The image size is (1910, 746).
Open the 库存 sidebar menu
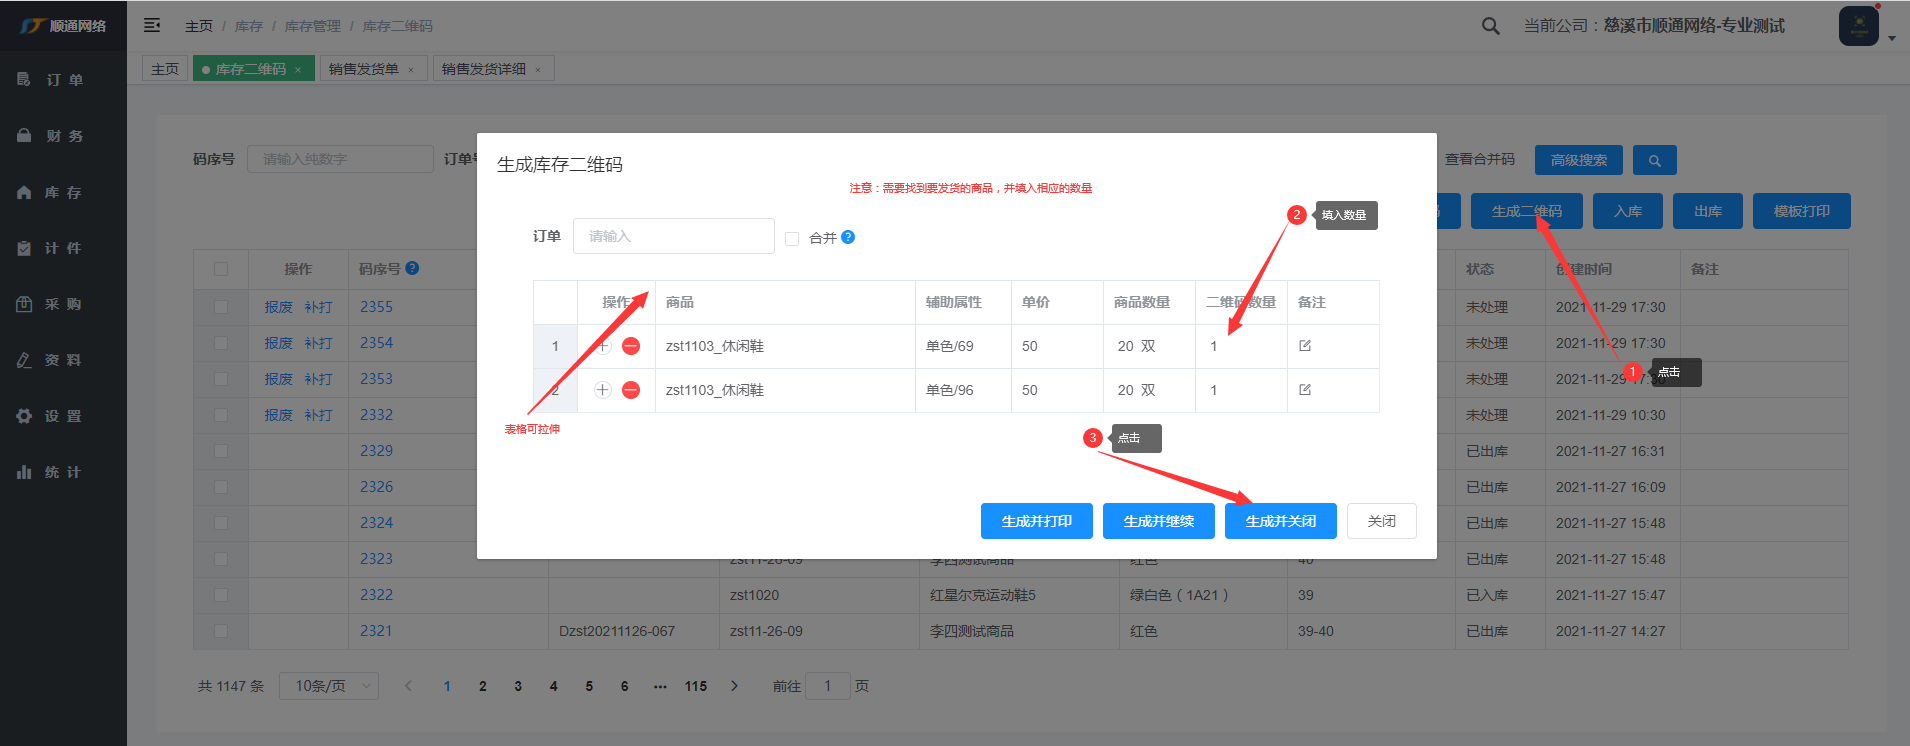point(63,192)
